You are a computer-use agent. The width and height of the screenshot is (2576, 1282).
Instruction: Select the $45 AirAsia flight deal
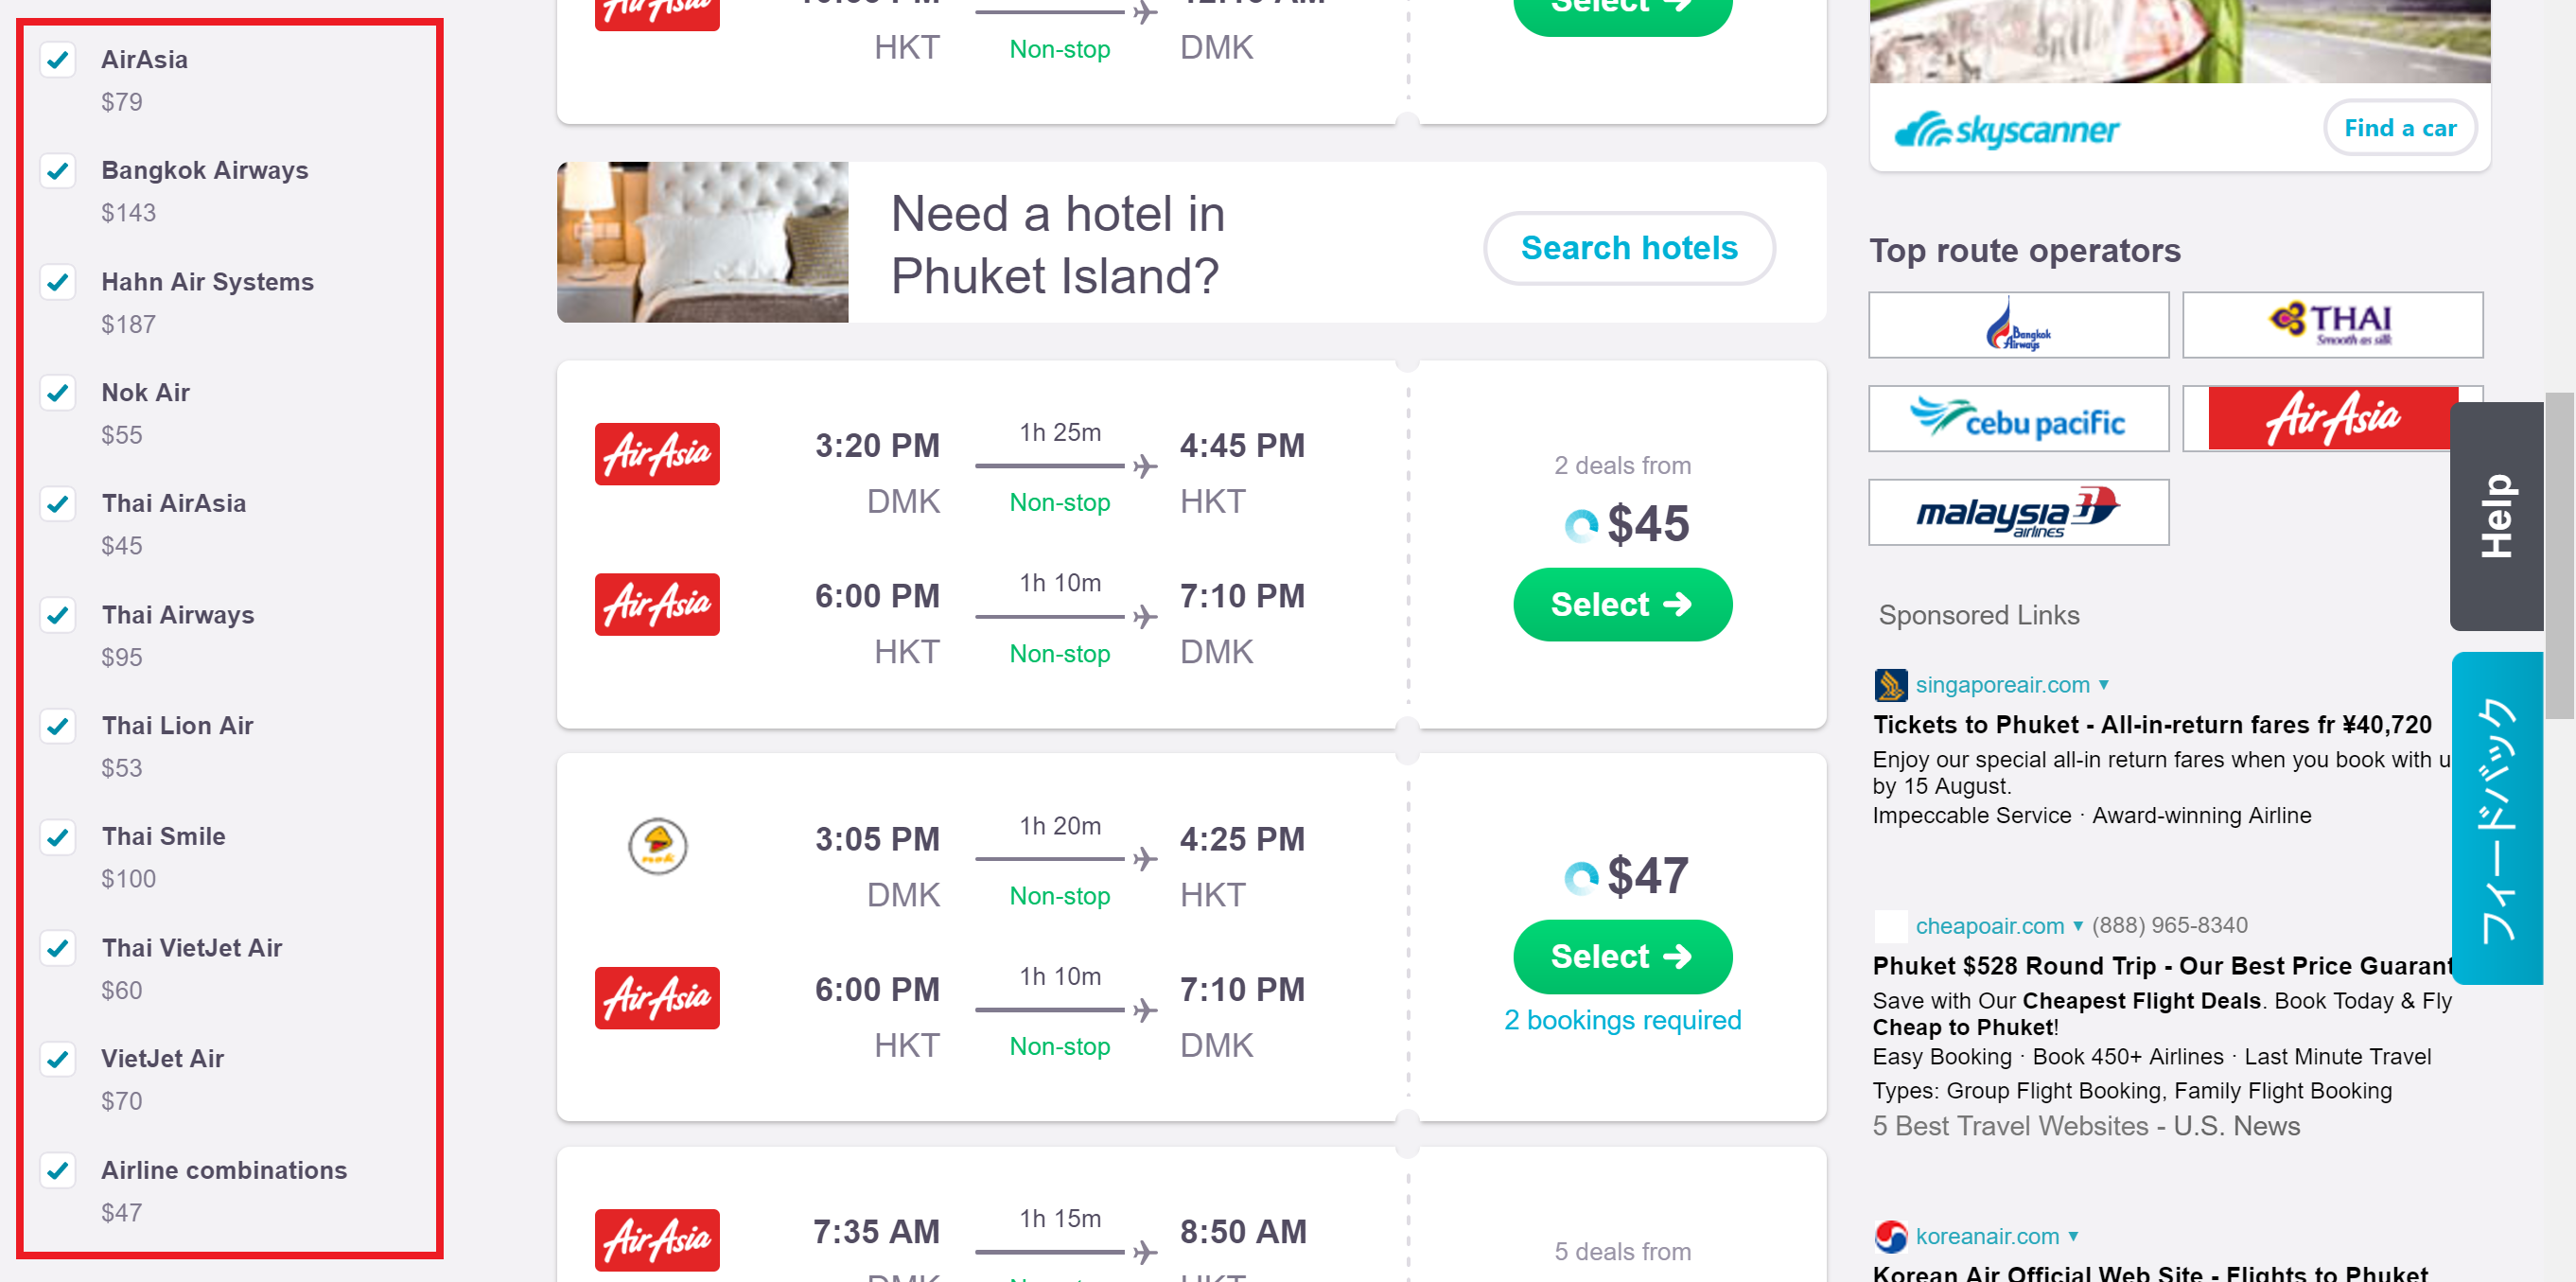1622,605
